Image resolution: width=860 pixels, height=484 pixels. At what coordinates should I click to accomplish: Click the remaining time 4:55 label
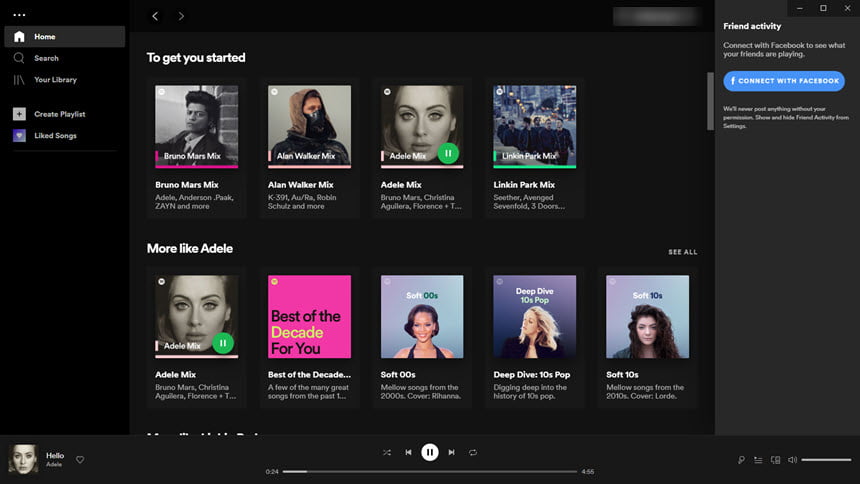[588, 471]
